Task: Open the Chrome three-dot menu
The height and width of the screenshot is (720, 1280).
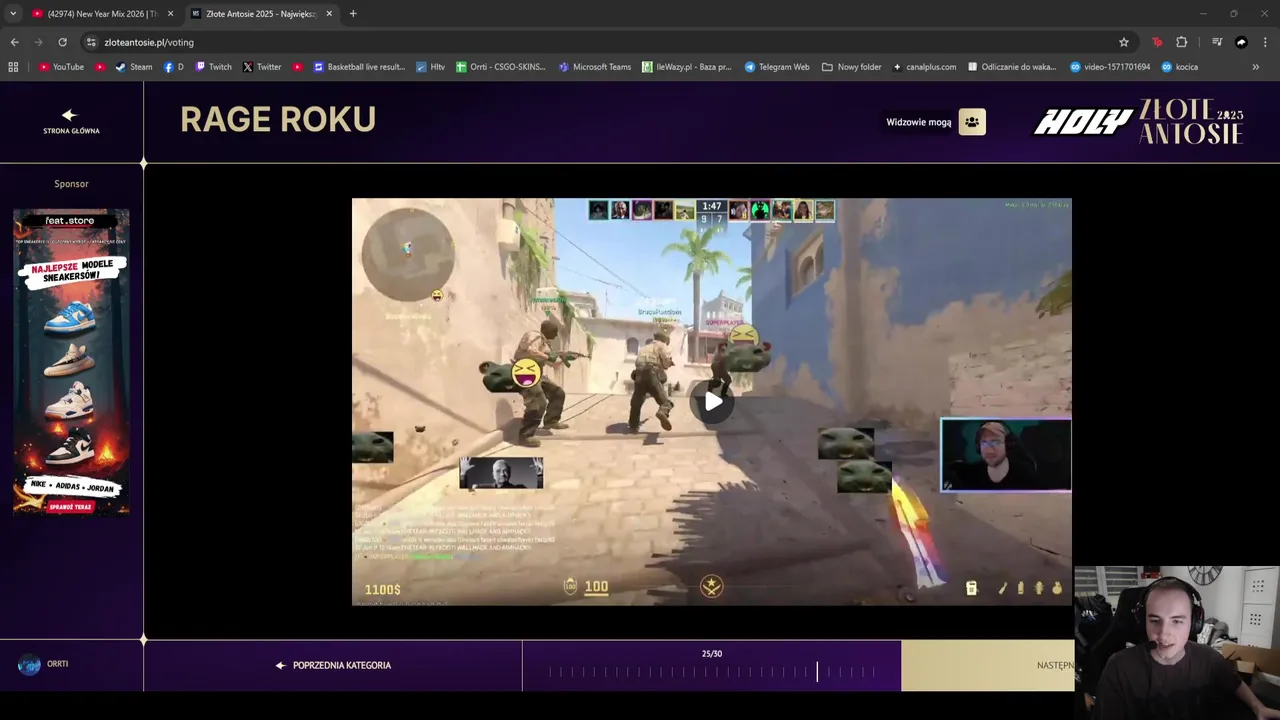Action: click(x=1266, y=42)
